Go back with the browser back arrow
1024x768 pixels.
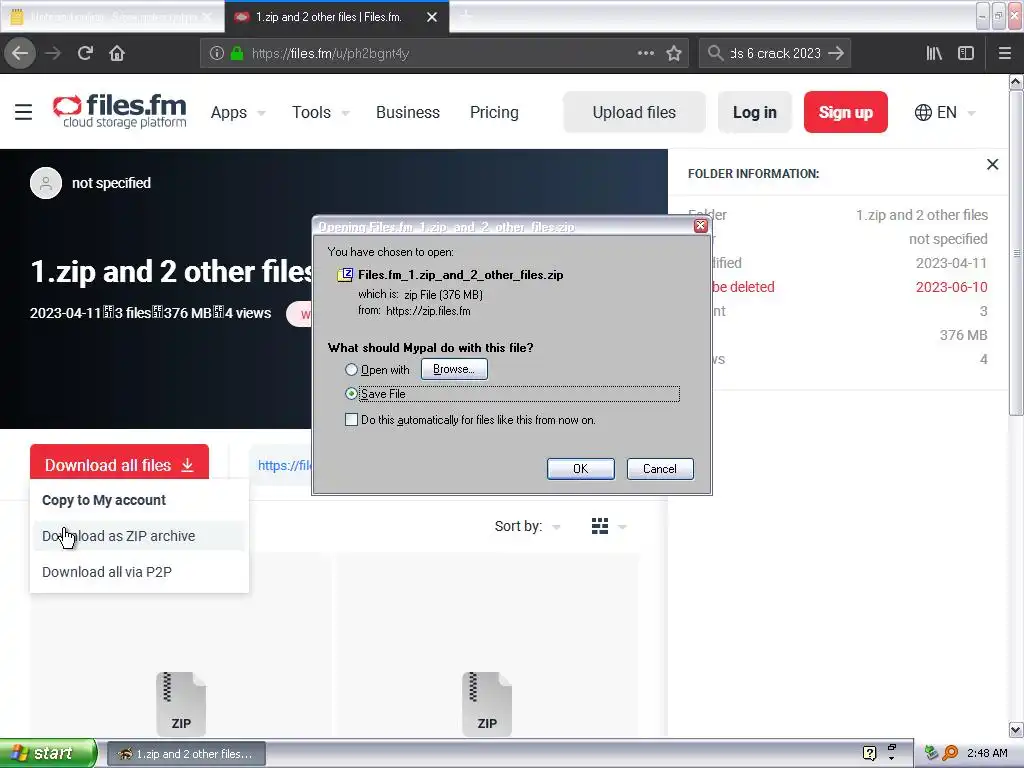tap(20, 54)
